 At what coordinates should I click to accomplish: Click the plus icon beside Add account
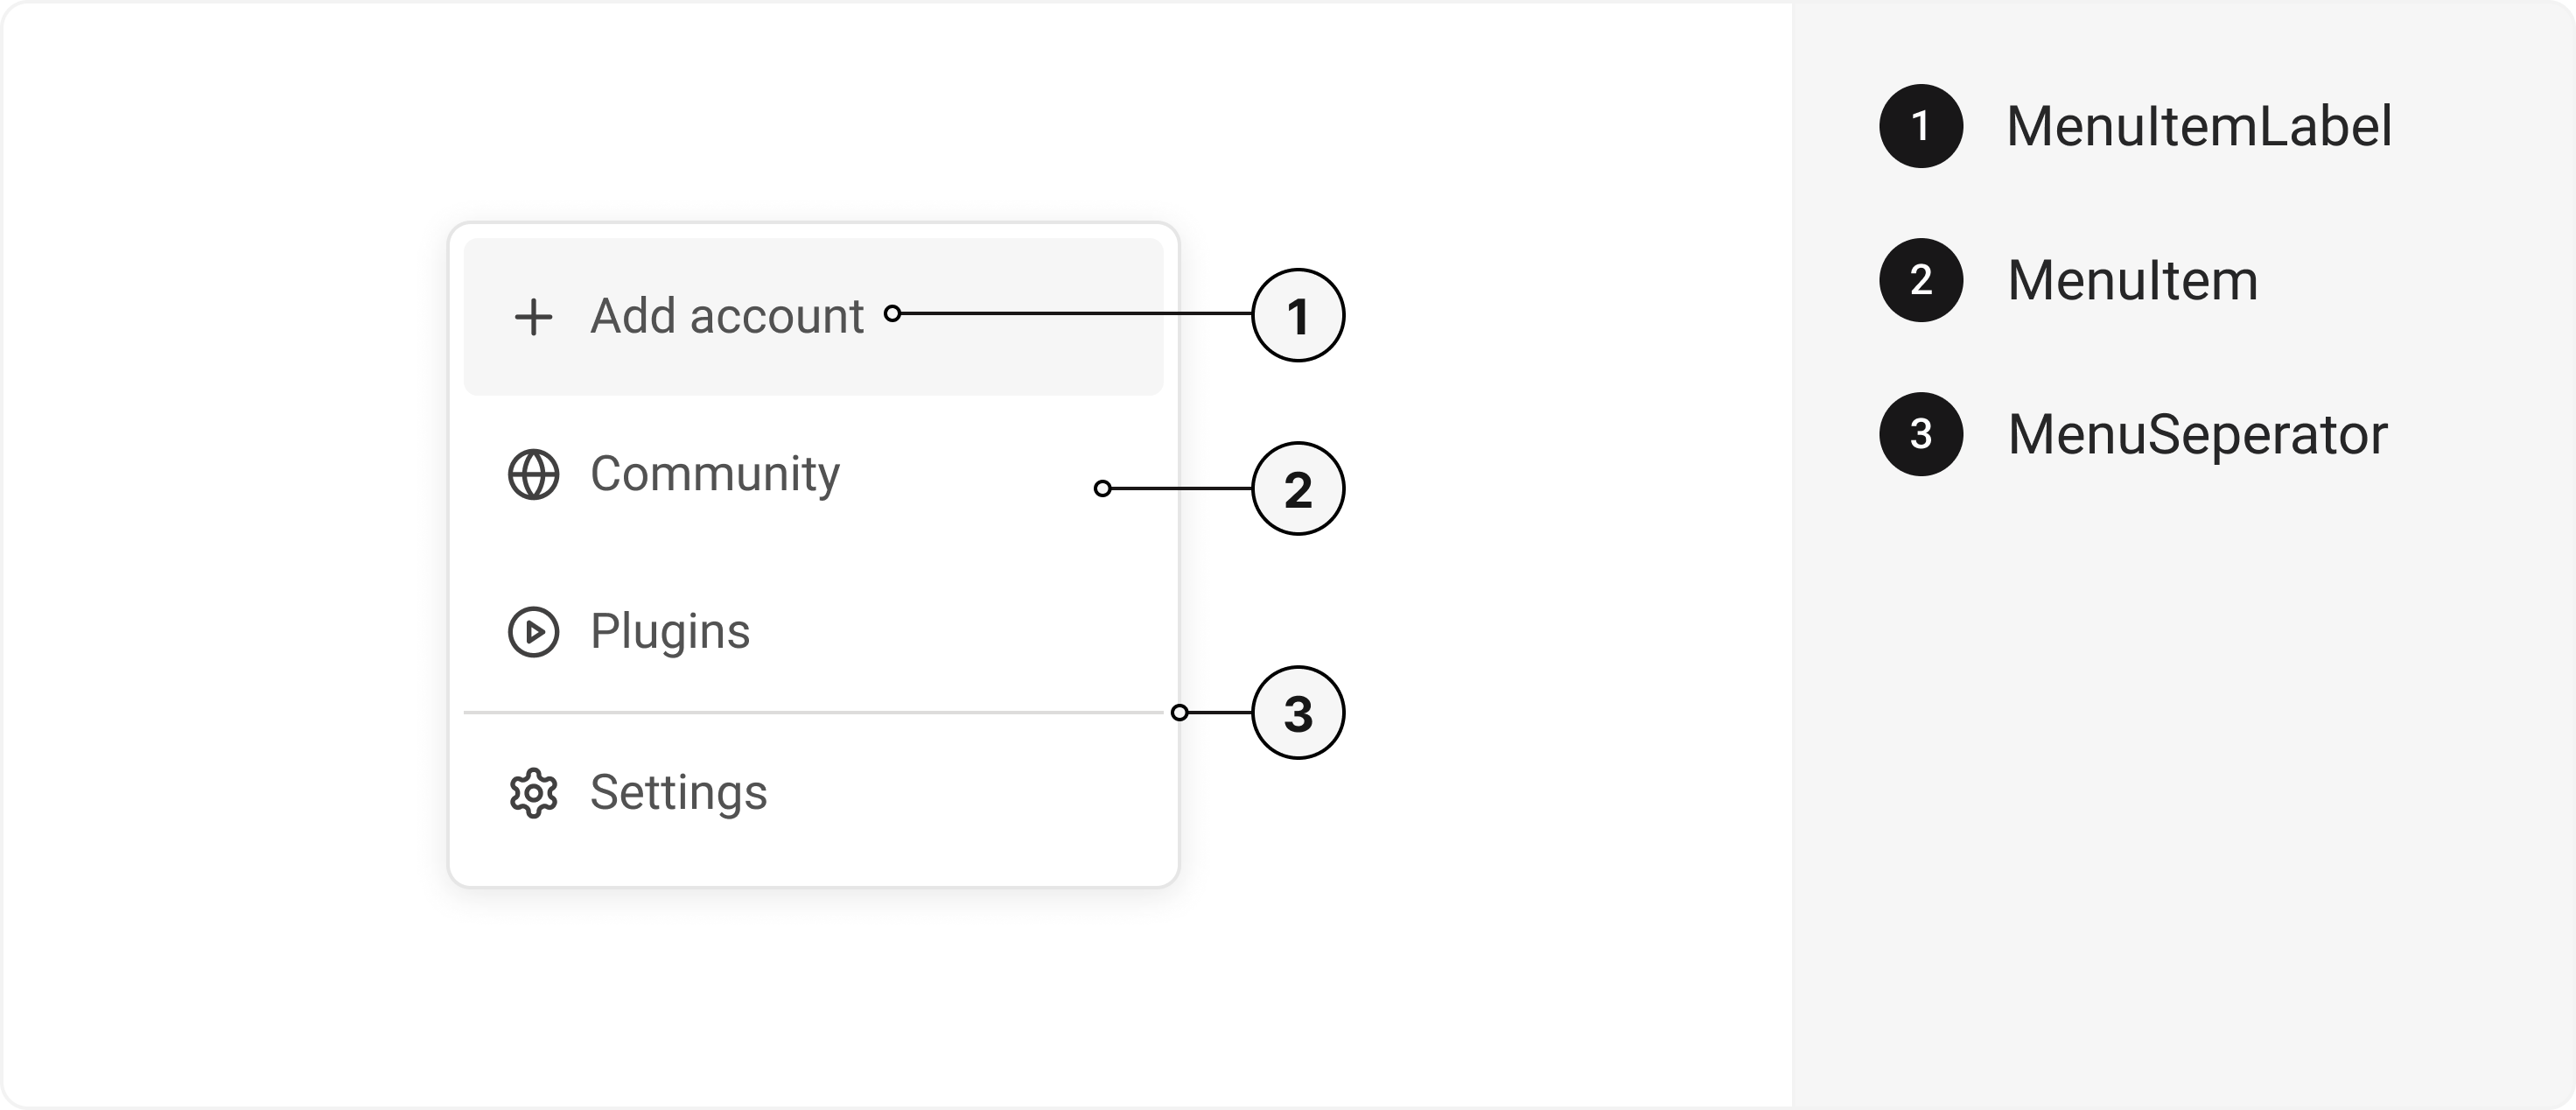[533, 317]
